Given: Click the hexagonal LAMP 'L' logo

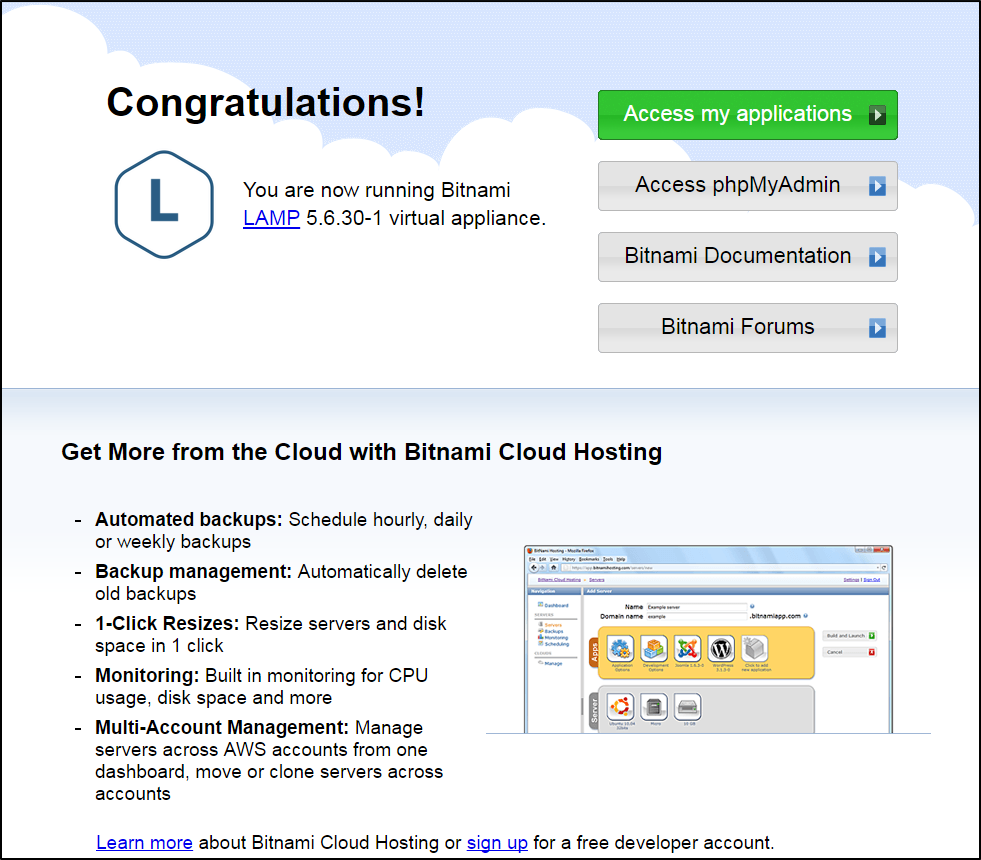Looking at the screenshot, I should click(x=165, y=205).
